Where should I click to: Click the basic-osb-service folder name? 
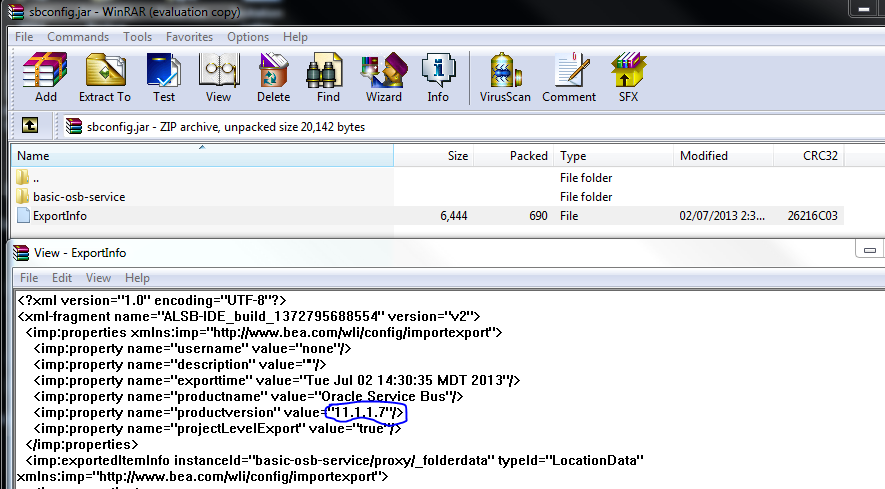79,197
